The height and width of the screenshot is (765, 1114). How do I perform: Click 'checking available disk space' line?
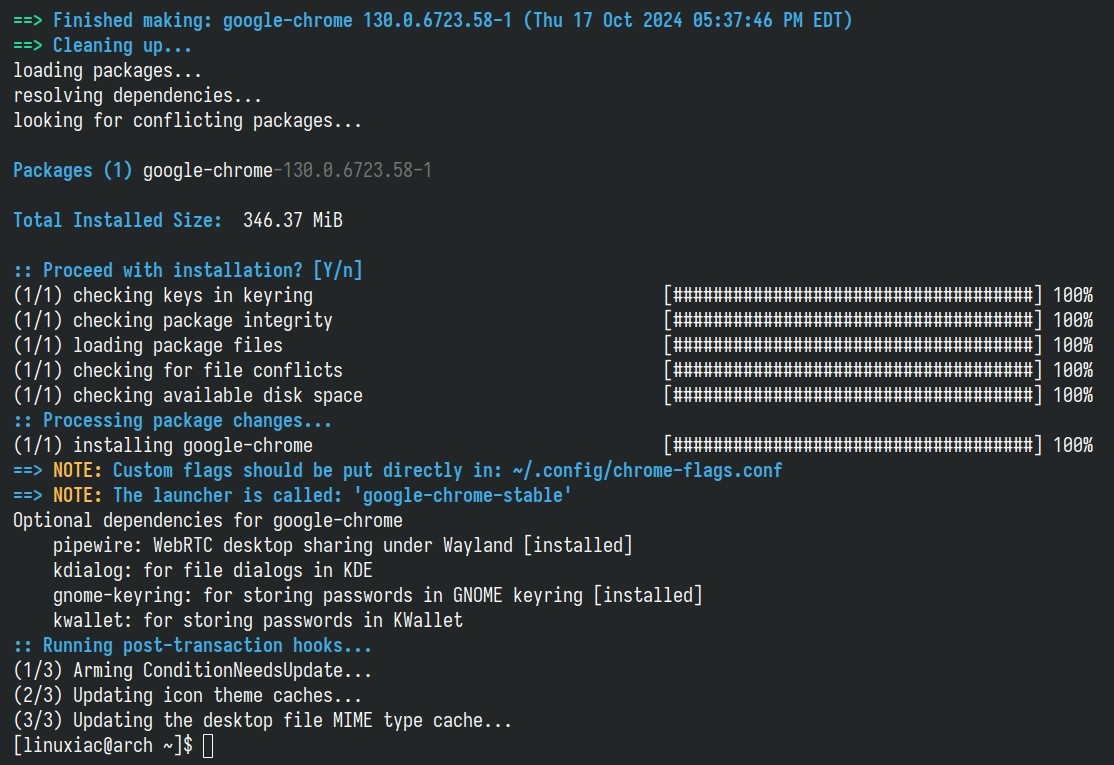pos(188,395)
